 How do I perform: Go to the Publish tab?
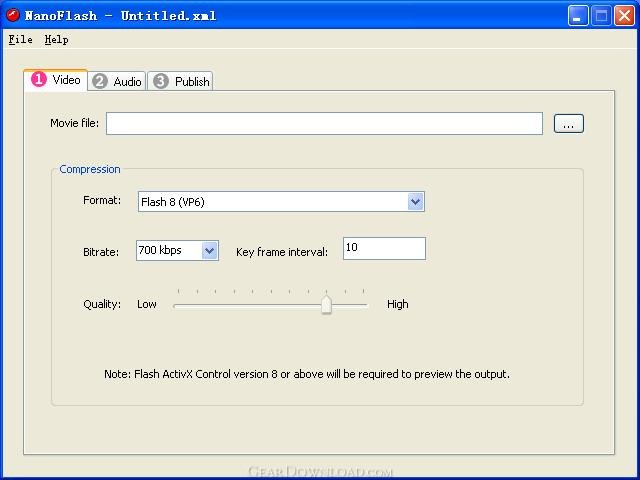tap(191, 81)
